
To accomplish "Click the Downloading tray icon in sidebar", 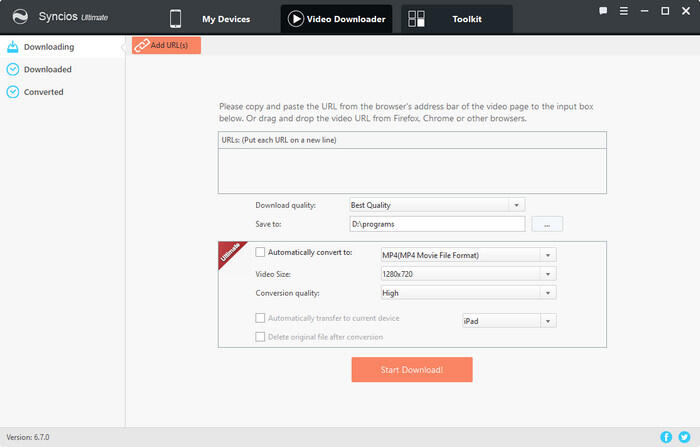I will point(13,47).
